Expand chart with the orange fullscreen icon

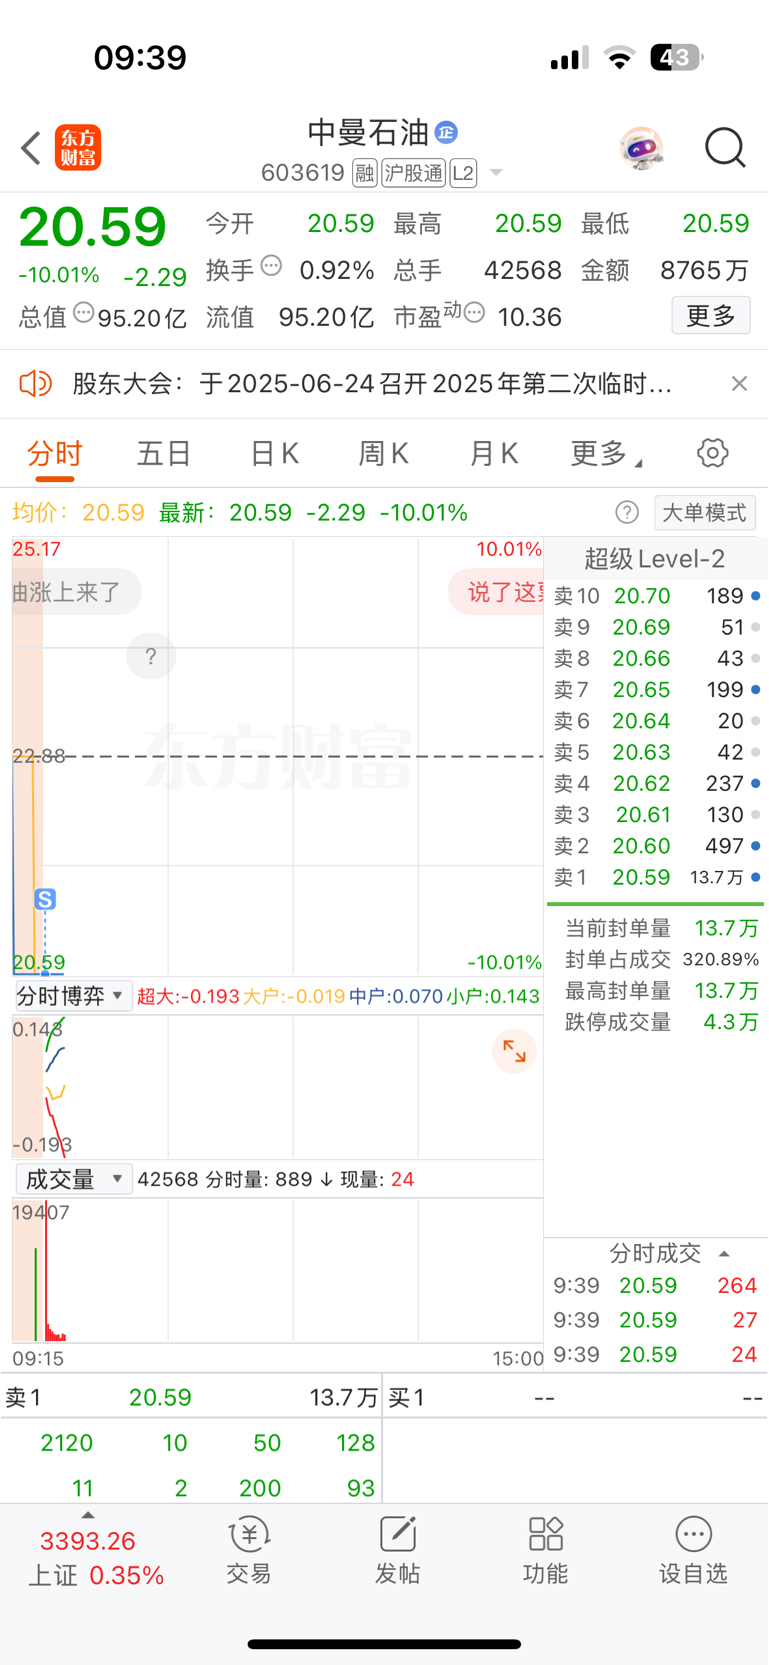pos(514,1051)
